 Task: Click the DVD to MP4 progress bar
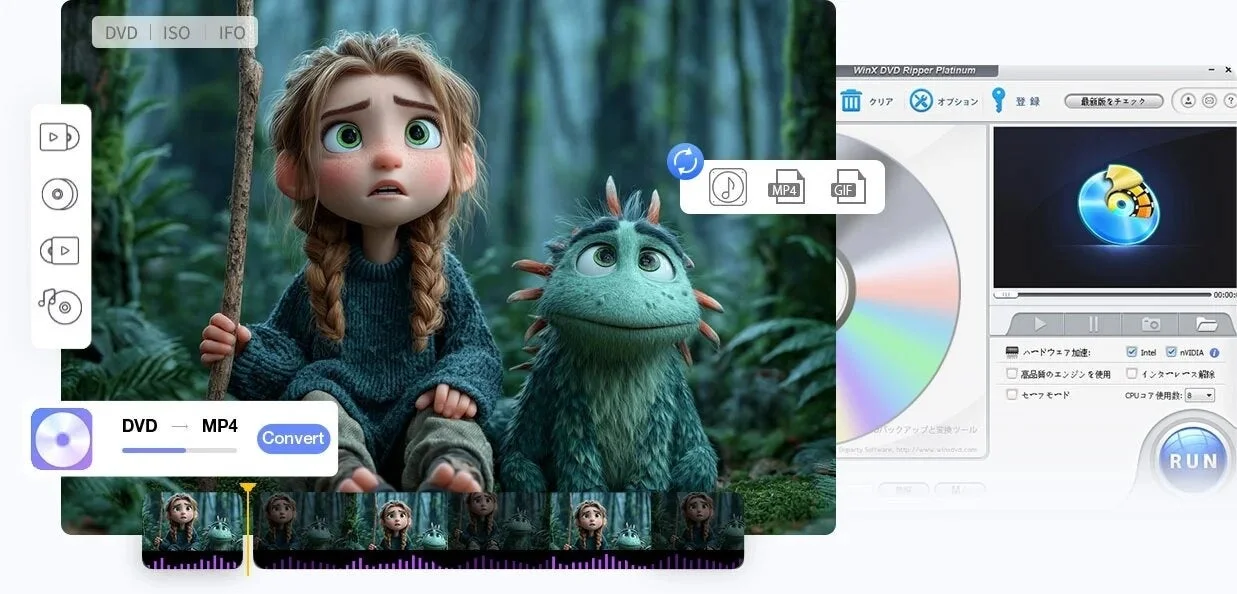(x=179, y=450)
